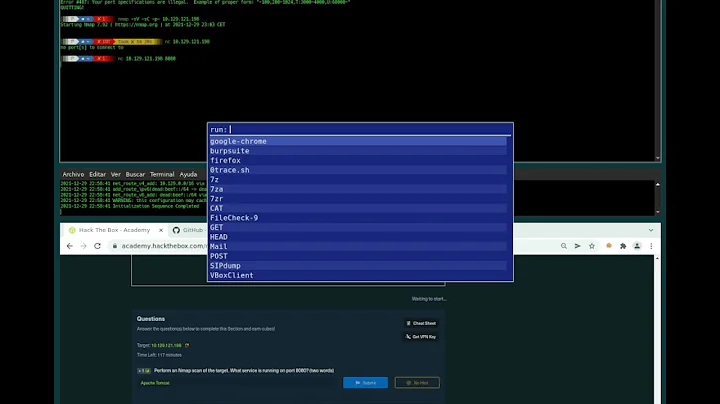Select google-chrome in the run launcher
This screenshot has height=404, width=720.
[358, 141]
